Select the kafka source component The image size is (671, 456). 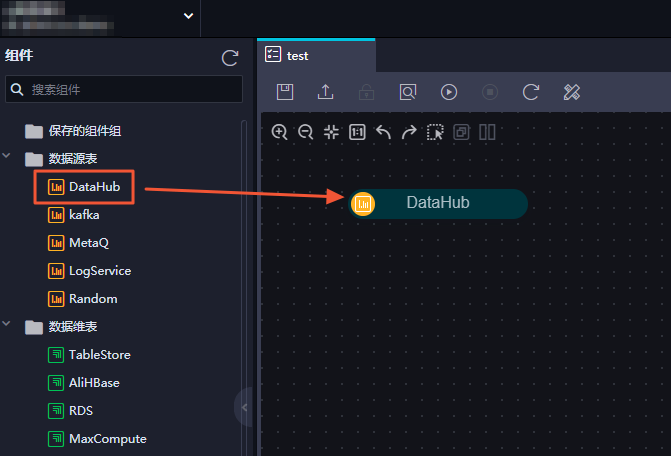tap(74, 215)
